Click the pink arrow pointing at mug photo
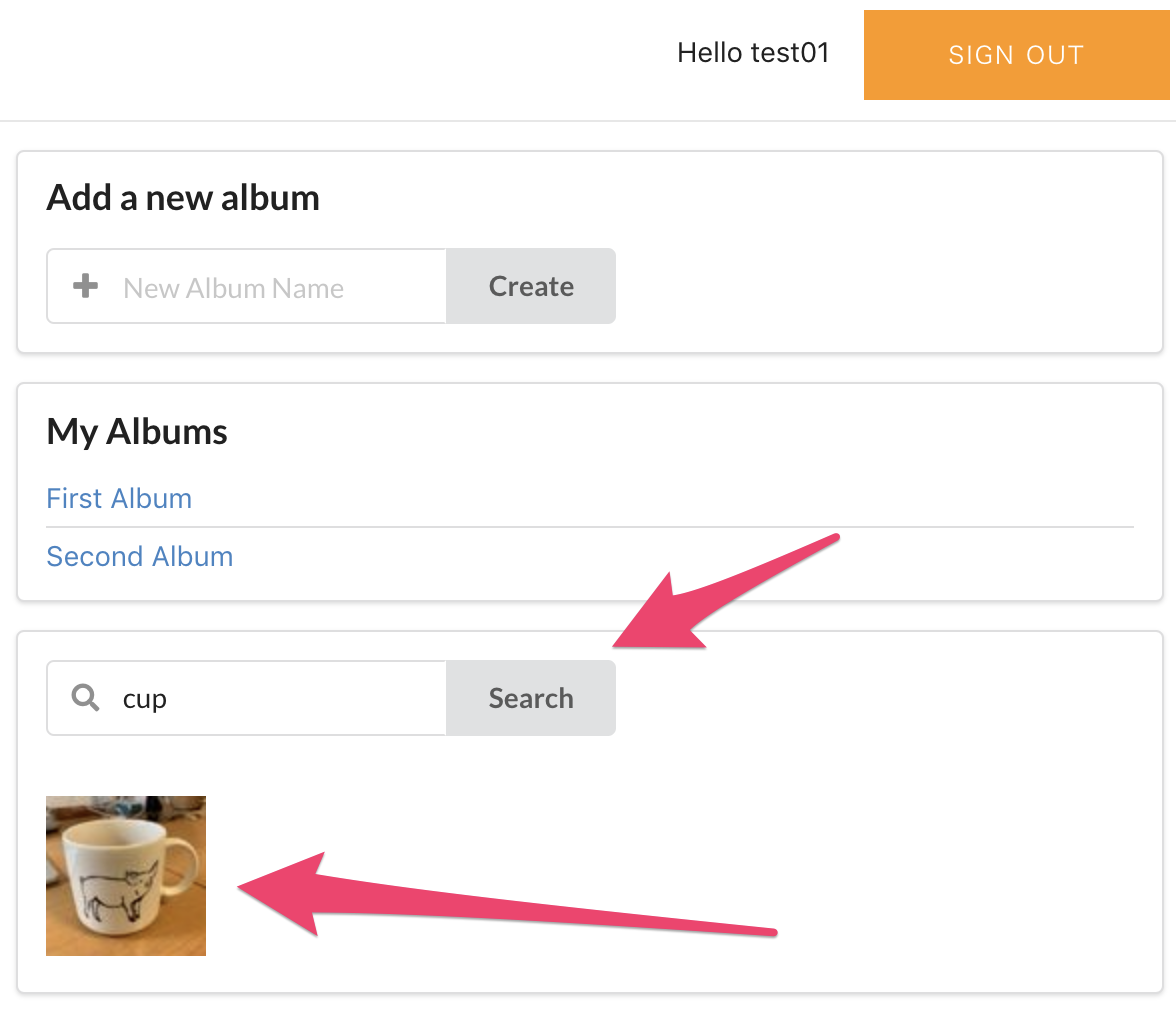The image size is (1176, 1022). click(507, 895)
